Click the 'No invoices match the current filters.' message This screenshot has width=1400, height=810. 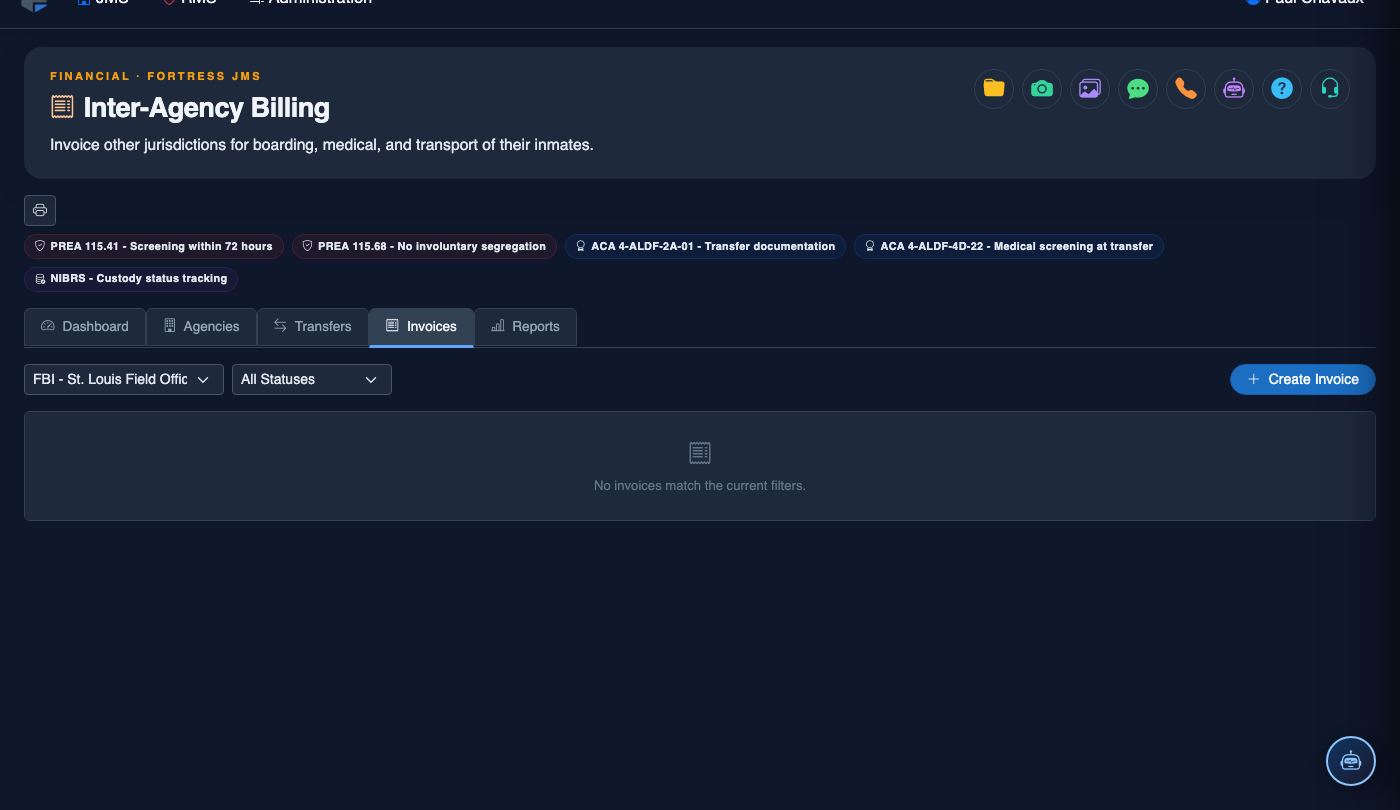[700, 486]
